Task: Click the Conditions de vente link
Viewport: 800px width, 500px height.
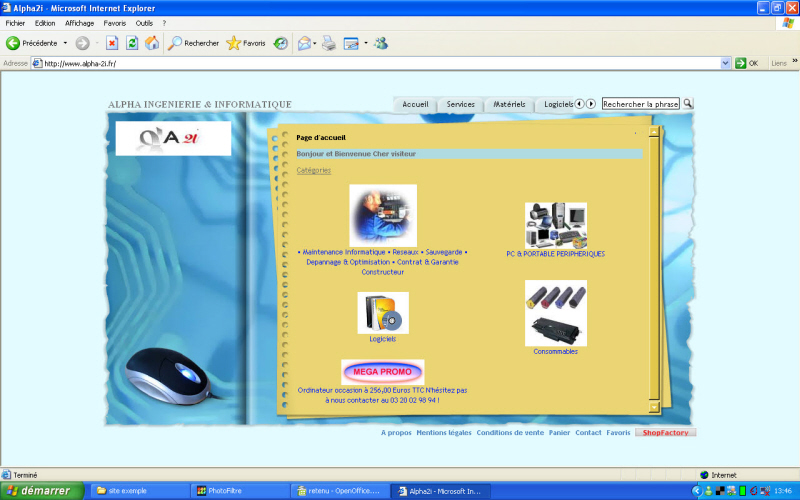Action: coord(510,433)
